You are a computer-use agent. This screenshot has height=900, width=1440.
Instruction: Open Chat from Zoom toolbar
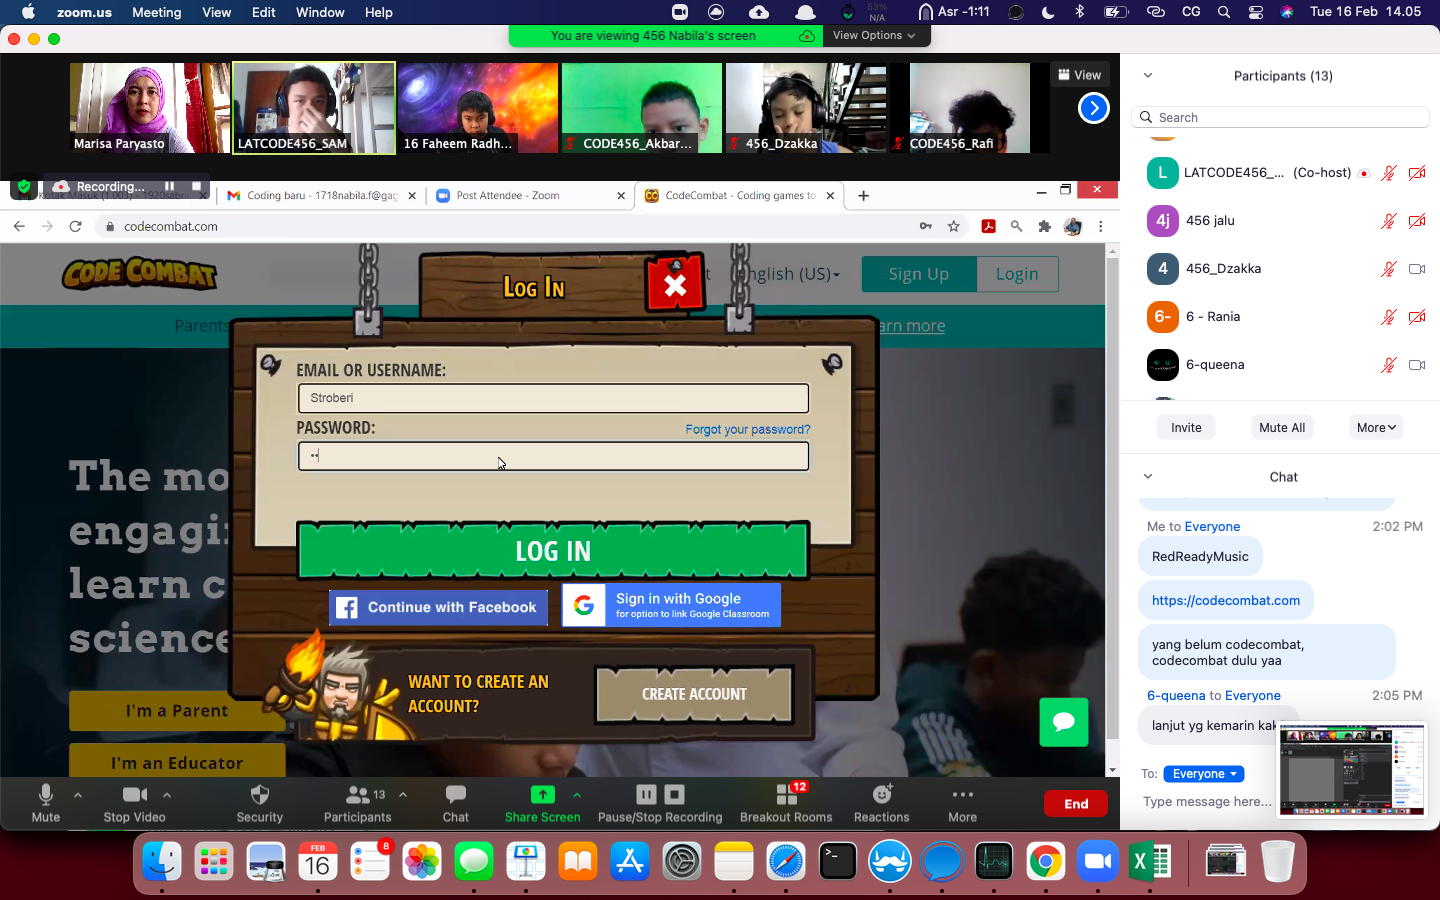[456, 803]
